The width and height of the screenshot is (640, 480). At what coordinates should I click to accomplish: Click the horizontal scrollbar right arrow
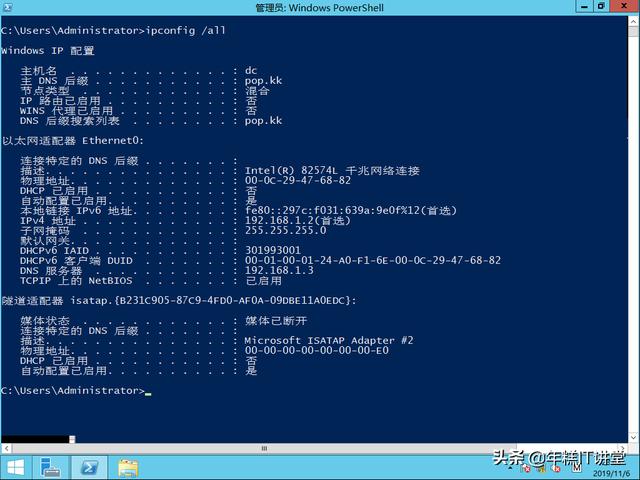(x=622, y=449)
